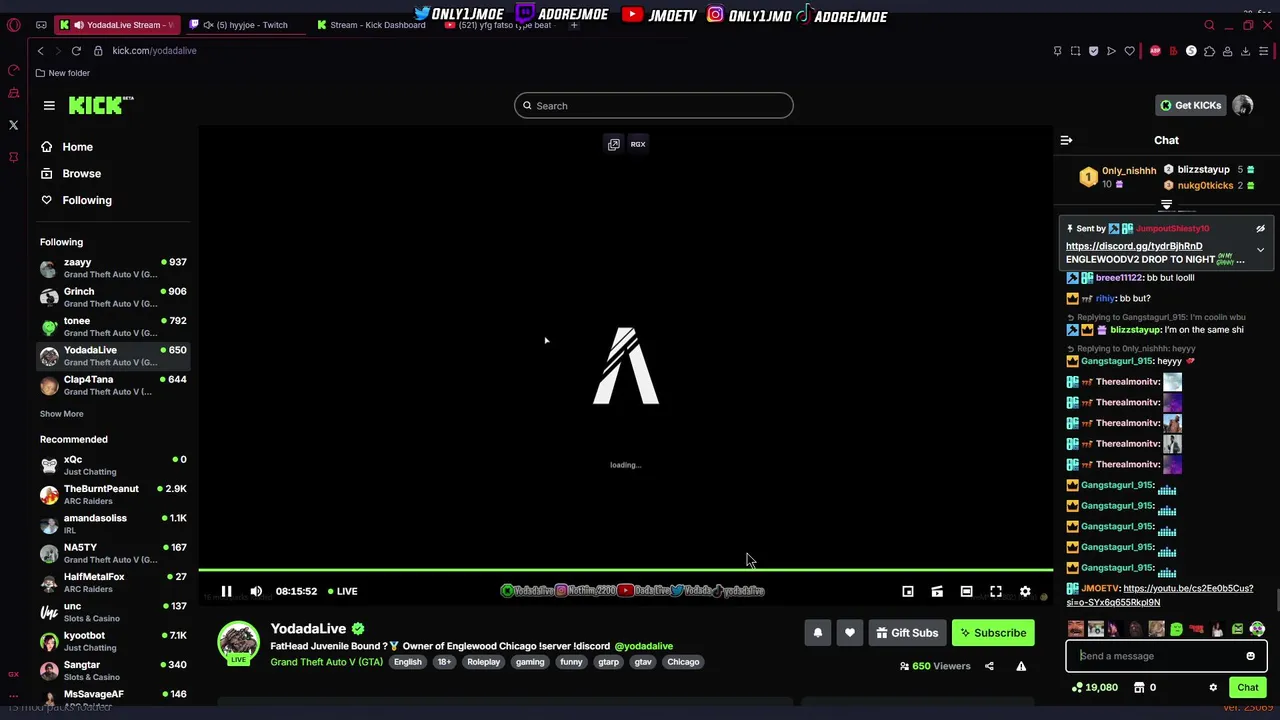Click the English stream tag
Image resolution: width=1280 pixels, height=720 pixels.
coord(407,662)
